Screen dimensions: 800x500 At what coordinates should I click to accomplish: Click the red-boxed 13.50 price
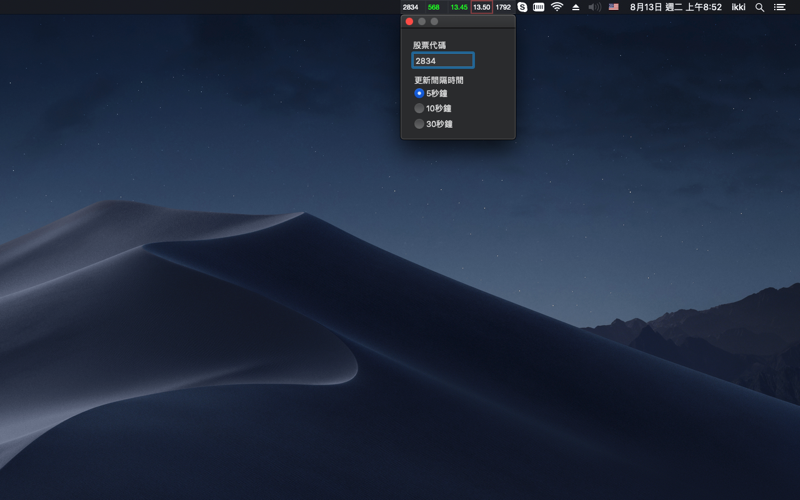pyautogui.click(x=481, y=7)
